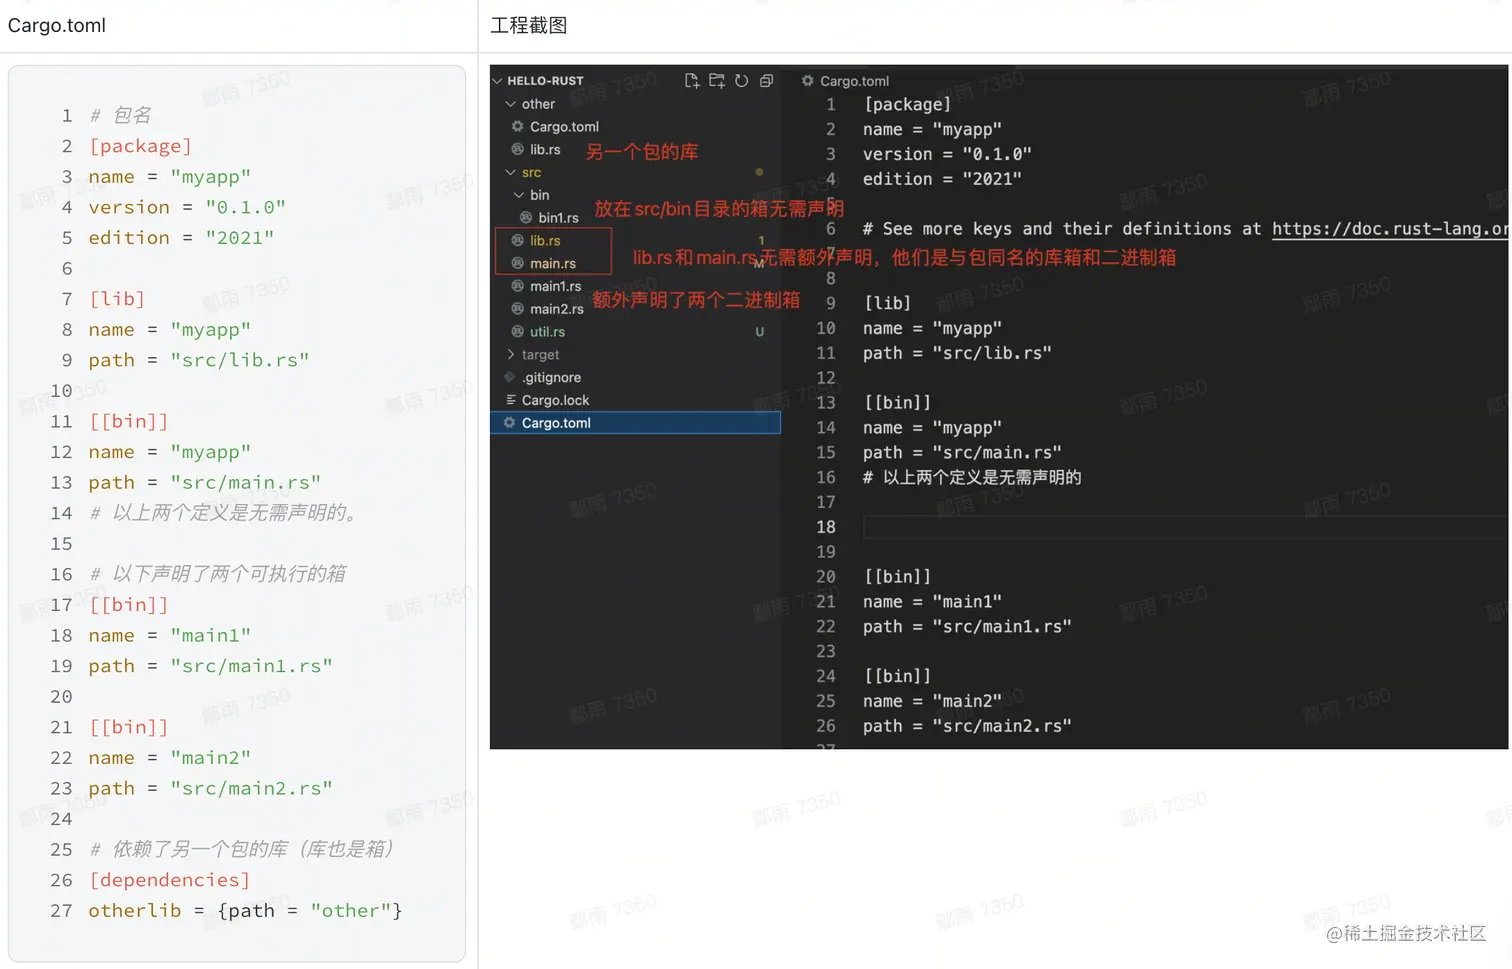This screenshot has width=1512, height=969.
Task: Click line number 13 in the editor gutter
Action: (x=826, y=403)
